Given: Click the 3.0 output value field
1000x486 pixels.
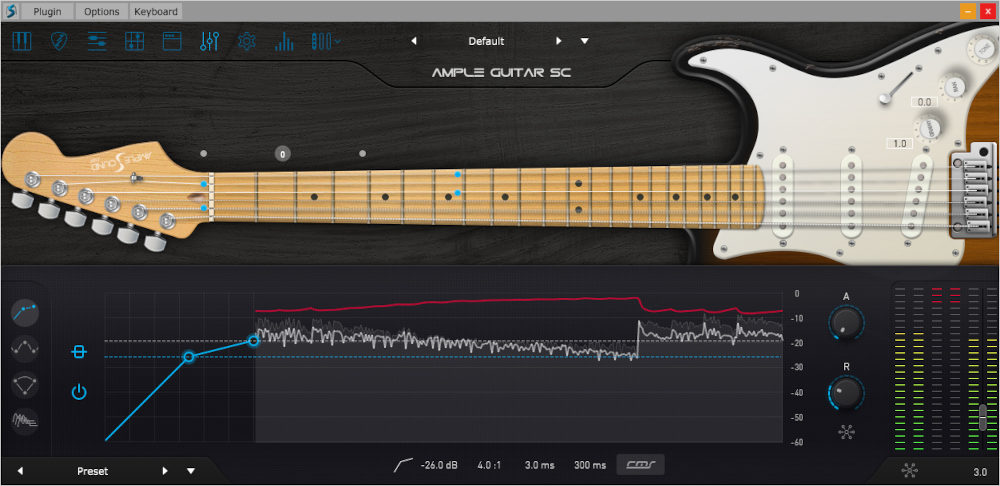Looking at the screenshot, I should pos(980,472).
